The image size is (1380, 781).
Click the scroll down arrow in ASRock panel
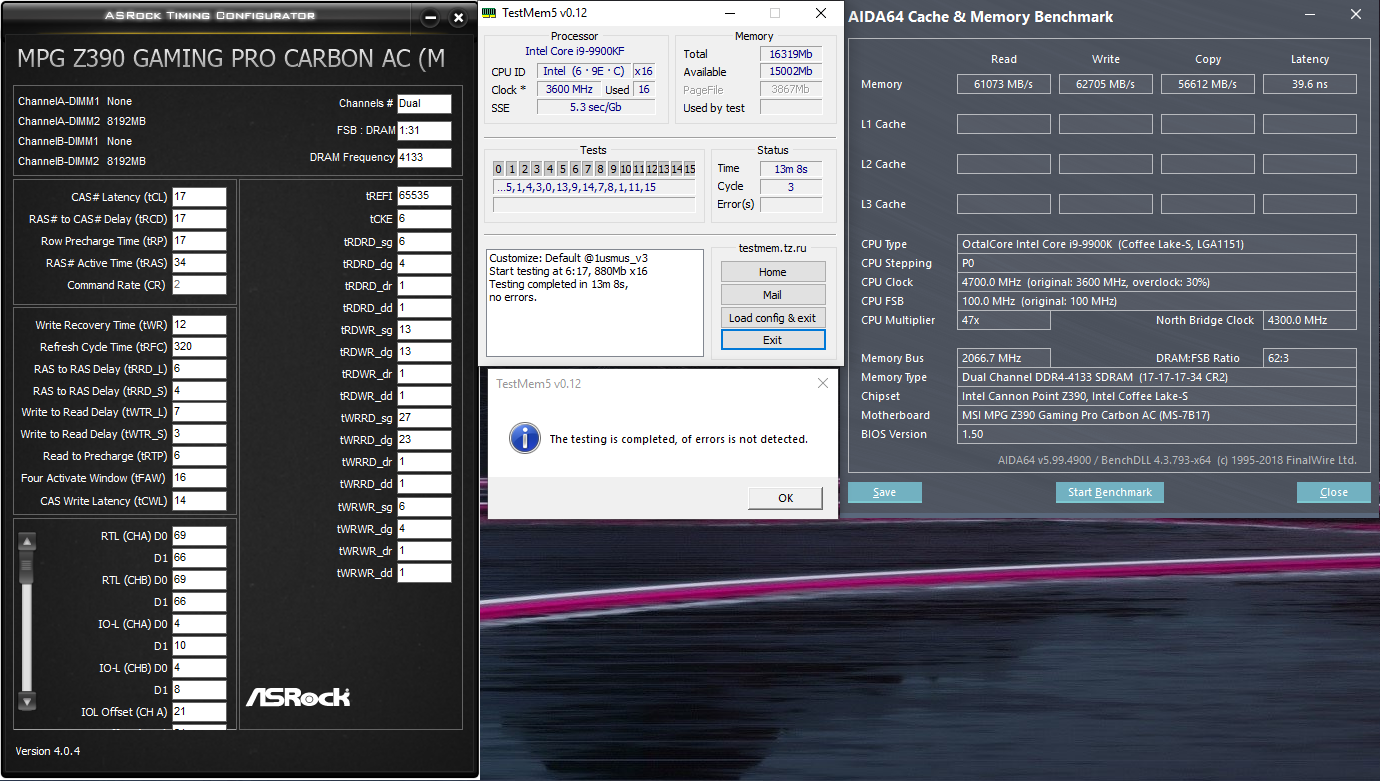tap(27, 701)
